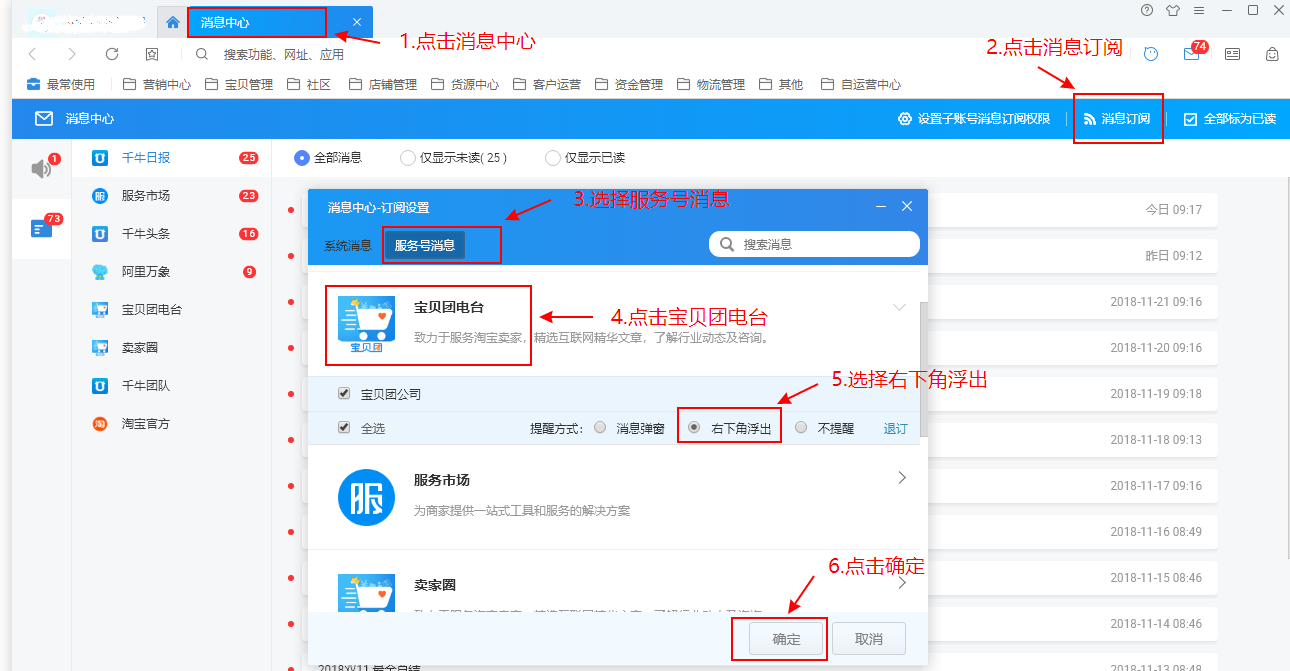Viewport: 1290px width, 671px height.
Task: Click the 退订 unsubscribe link
Action: (x=895, y=428)
